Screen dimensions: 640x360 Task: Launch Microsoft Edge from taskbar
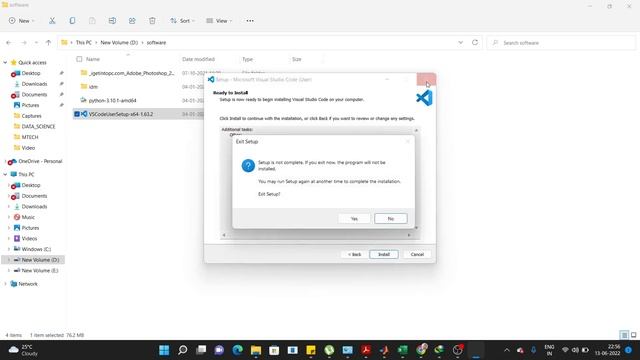pos(238,350)
